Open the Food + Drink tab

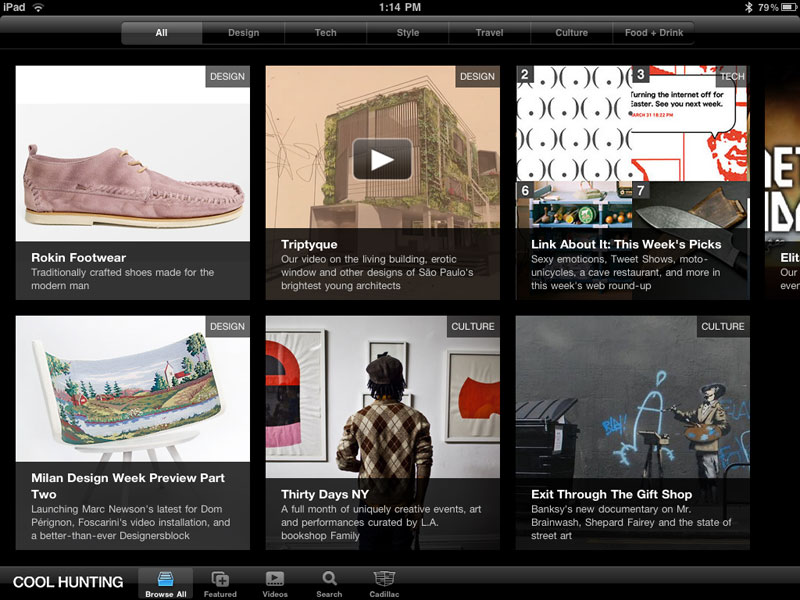(x=654, y=33)
